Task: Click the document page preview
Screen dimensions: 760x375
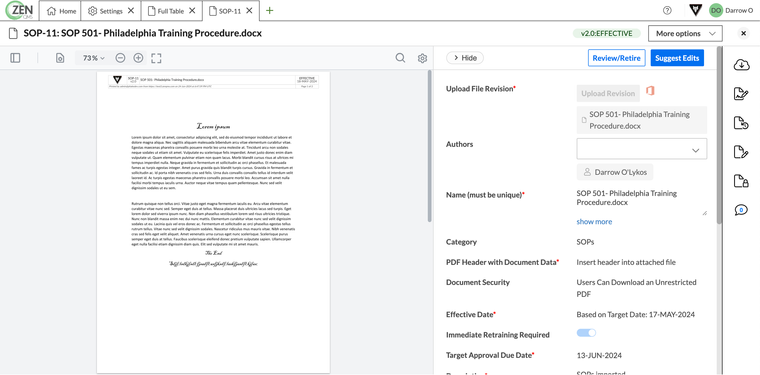Action: pyautogui.click(x=213, y=222)
